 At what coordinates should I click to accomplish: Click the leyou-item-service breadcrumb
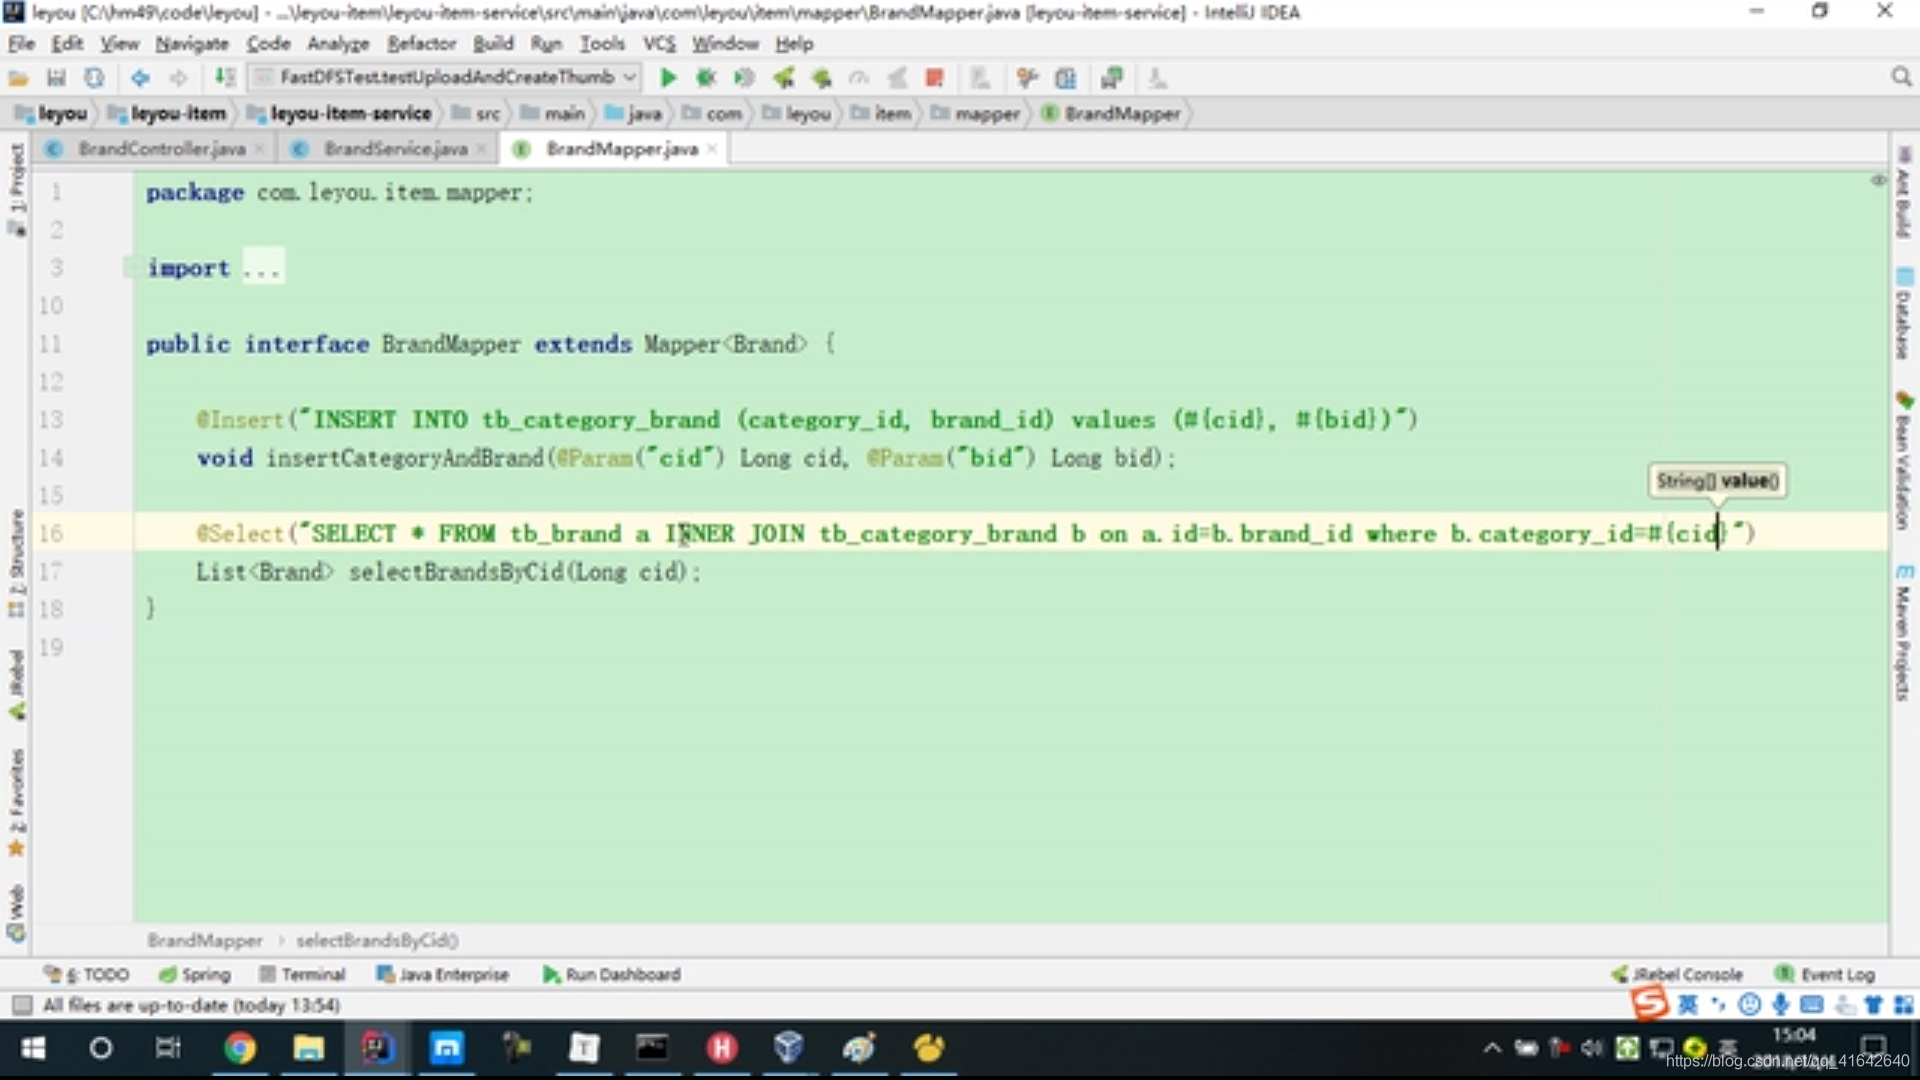coord(350,114)
